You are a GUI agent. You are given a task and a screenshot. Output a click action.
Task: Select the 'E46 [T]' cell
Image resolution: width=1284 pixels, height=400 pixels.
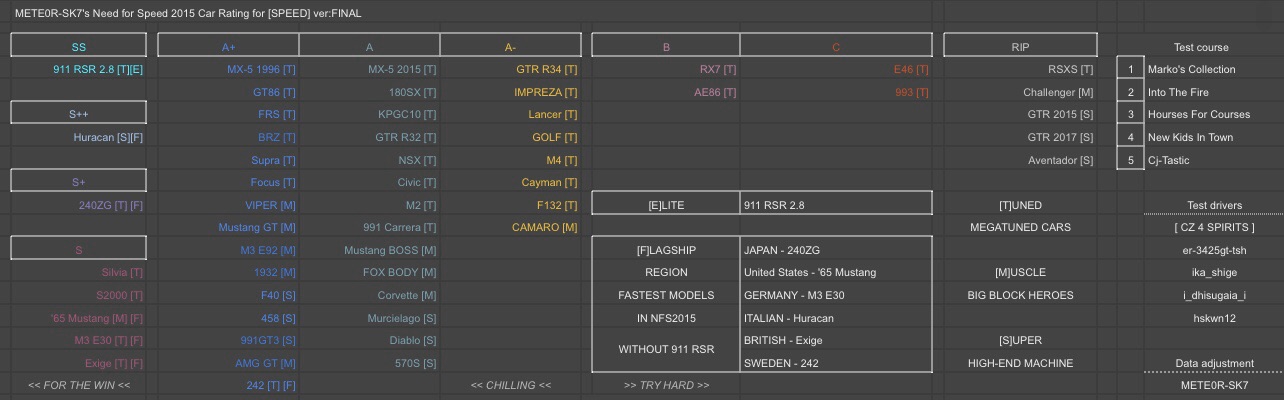click(836, 69)
